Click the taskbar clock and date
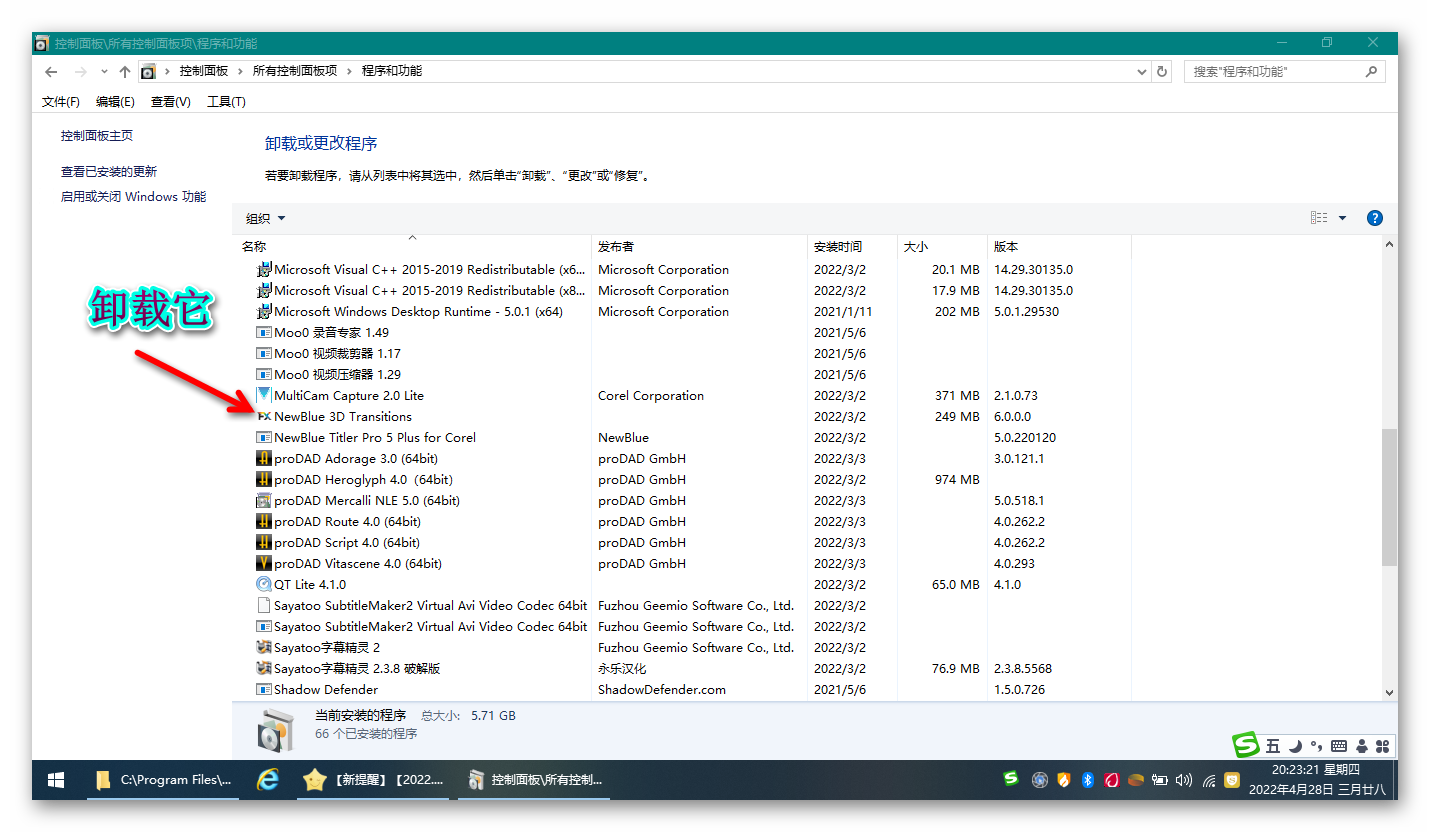This screenshot has height=832, width=1430. tap(1316, 780)
